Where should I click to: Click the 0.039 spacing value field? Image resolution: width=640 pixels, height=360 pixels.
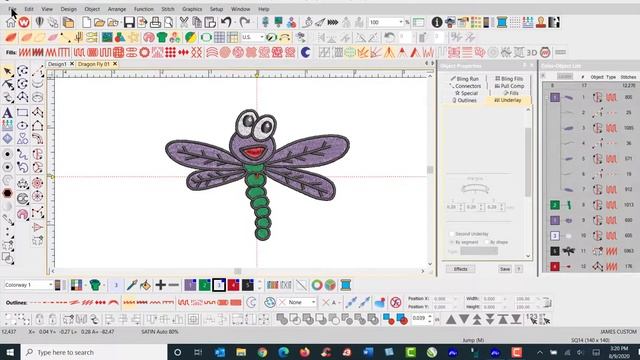[419, 318]
